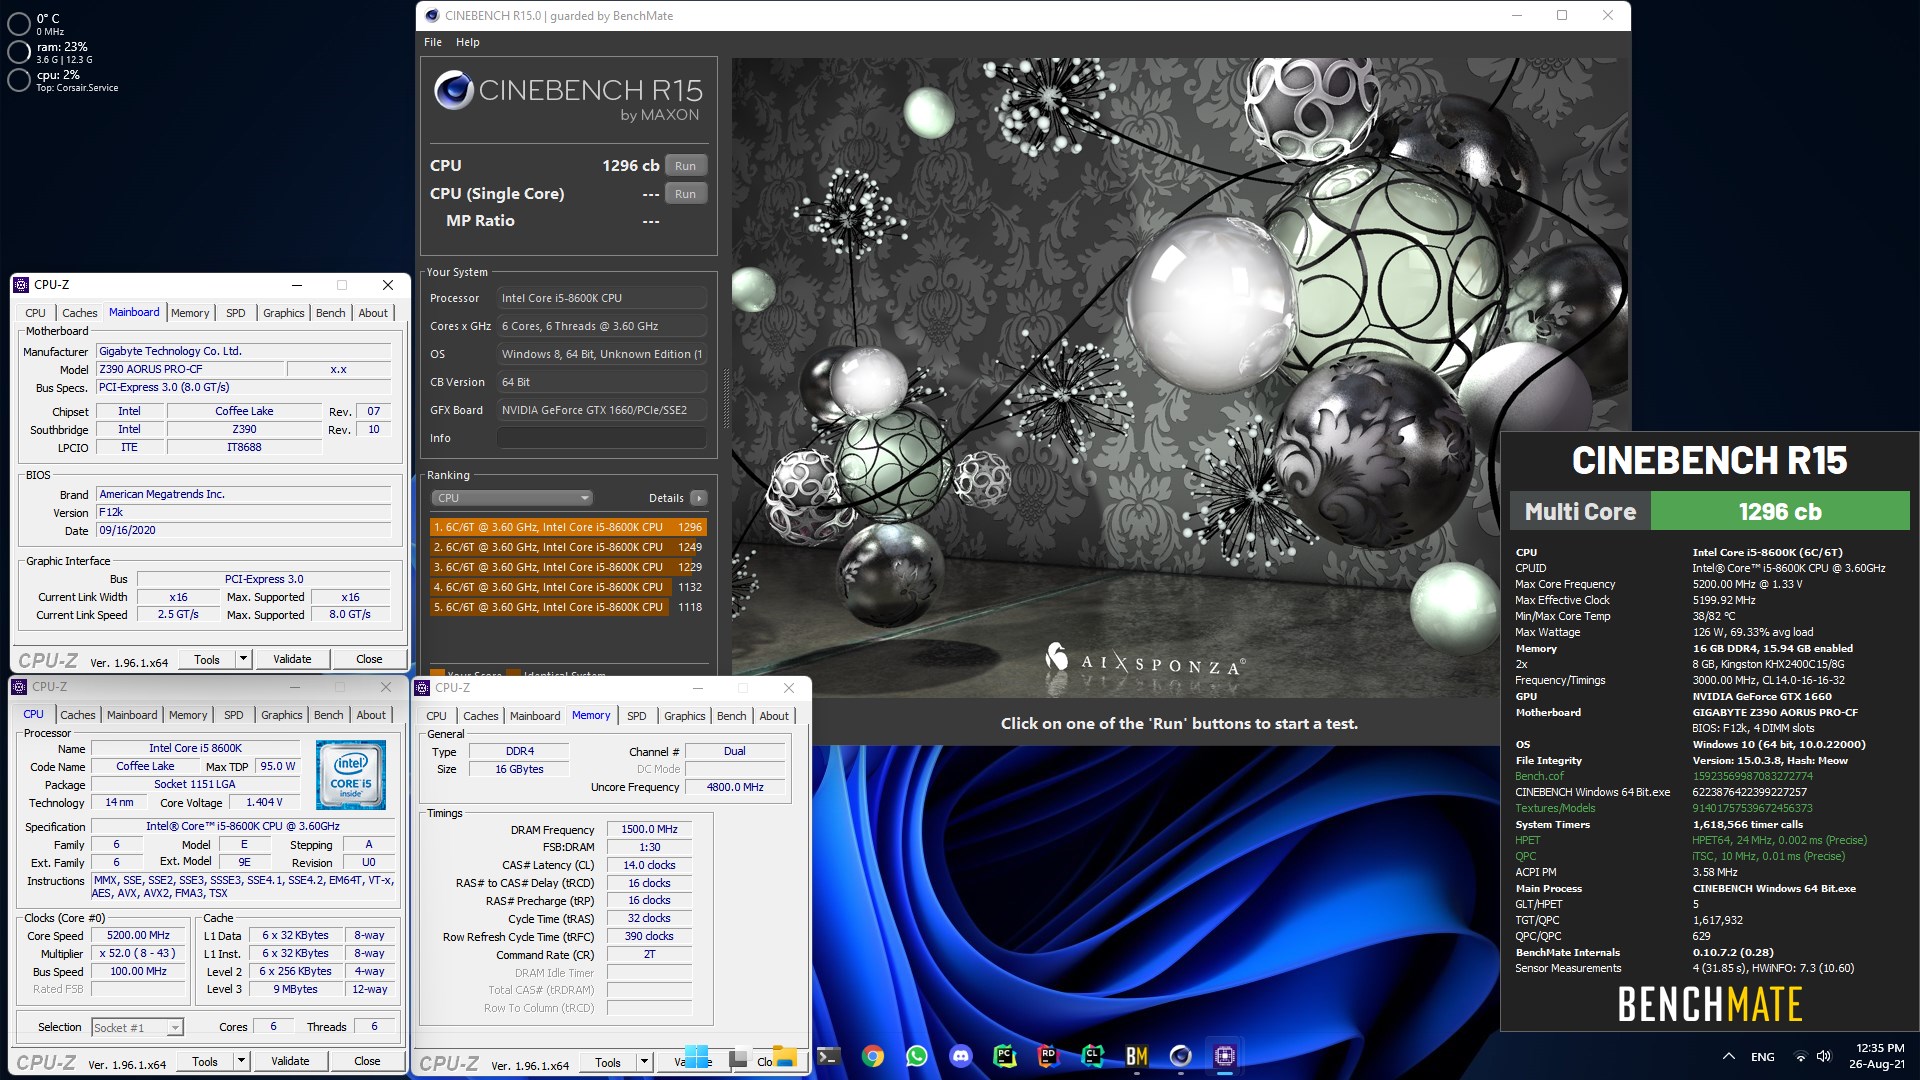The height and width of the screenshot is (1080, 1920).
Task: Open About tab in Memory CPU-Z window
Action: (773, 716)
